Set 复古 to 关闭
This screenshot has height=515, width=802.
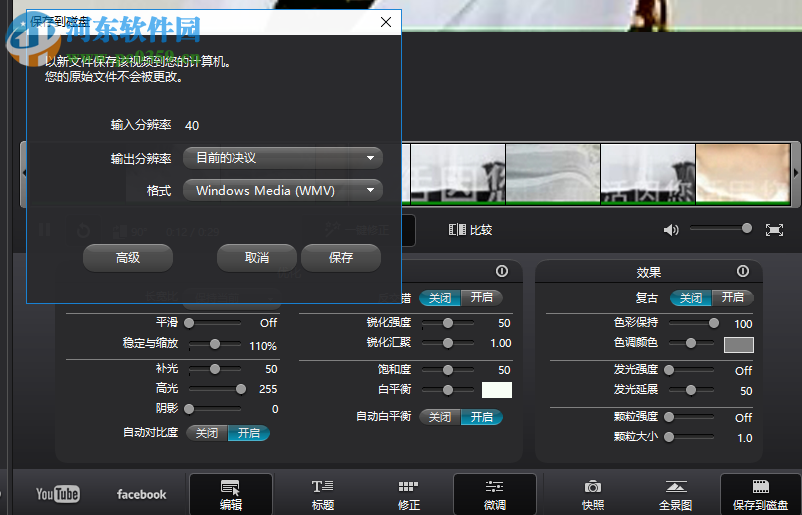click(690, 298)
